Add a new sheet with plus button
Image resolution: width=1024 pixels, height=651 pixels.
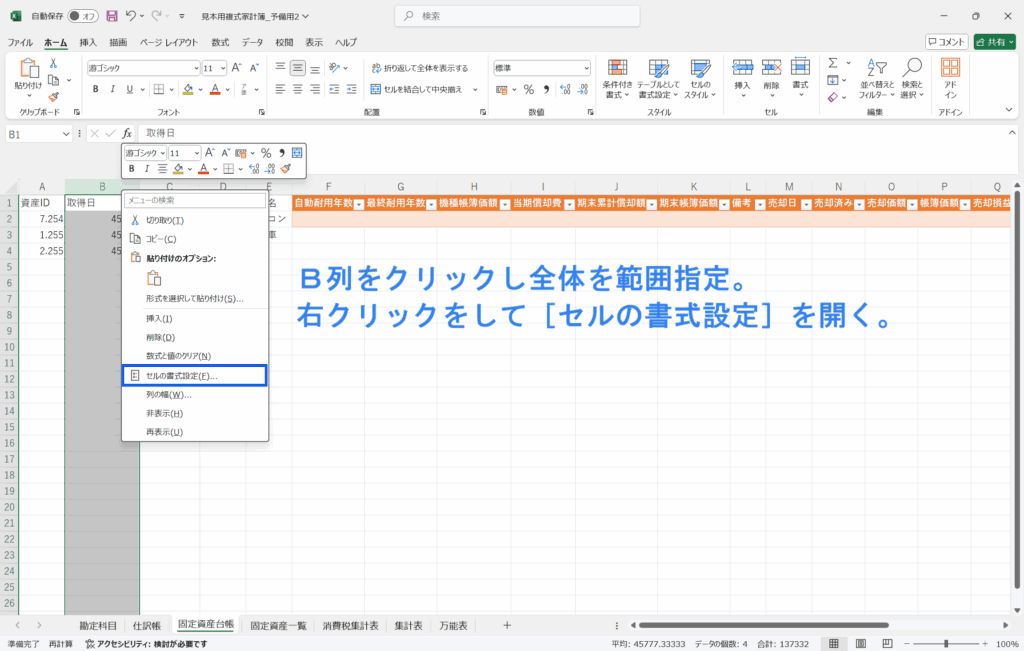tap(507, 626)
